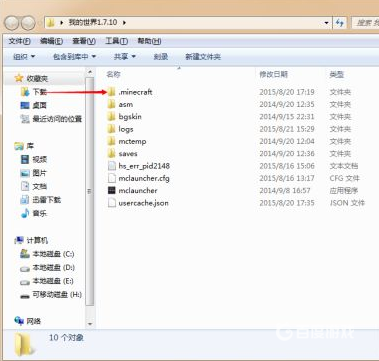This screenshot has width=379, height=361.
Task: Open 下载 in favorites
Action: (x=40, y=92)
